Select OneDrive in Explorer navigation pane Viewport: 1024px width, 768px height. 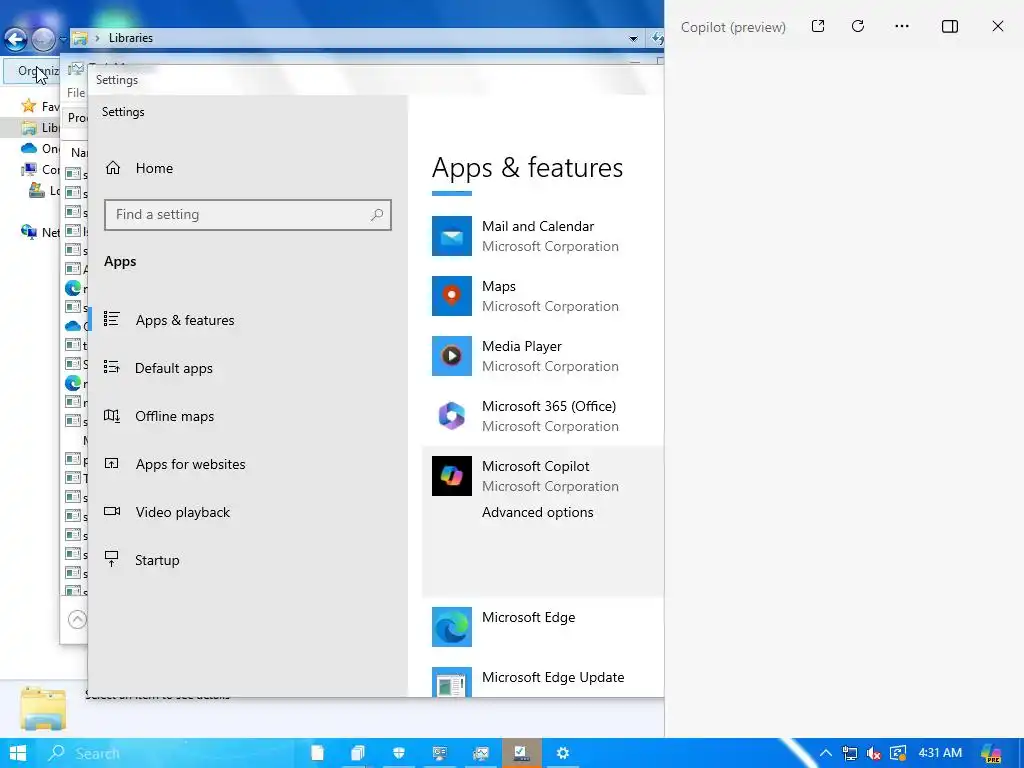tap(40, 148)
